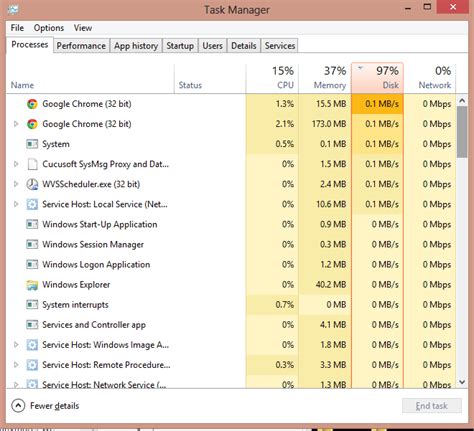The image size is (474, 431).
Task: Click the 10.6 MB memory value
Action: coord(331,204)
